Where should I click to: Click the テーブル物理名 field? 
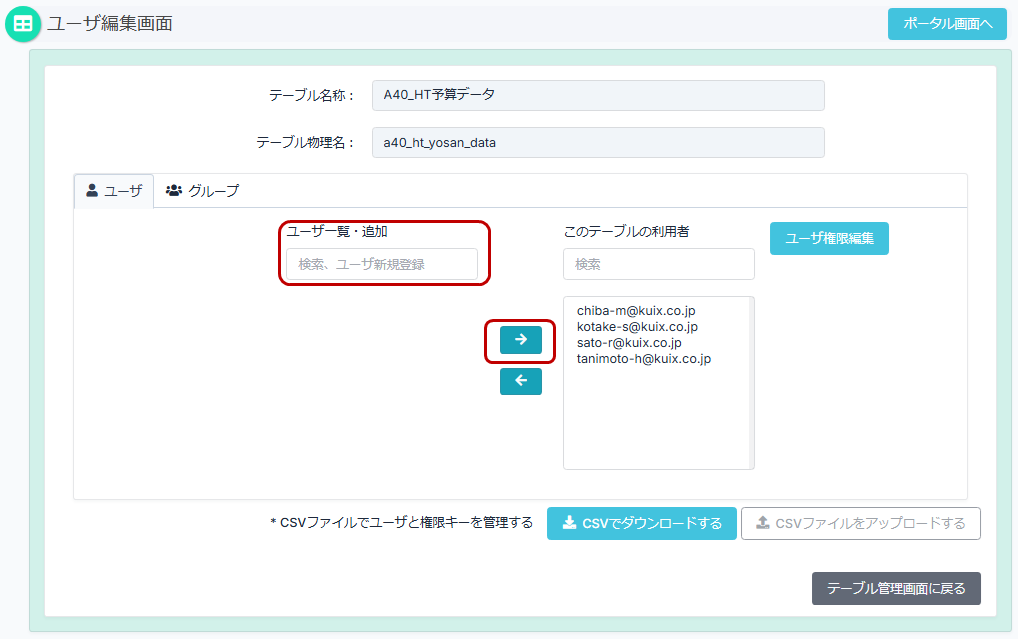tap(597, 142)
